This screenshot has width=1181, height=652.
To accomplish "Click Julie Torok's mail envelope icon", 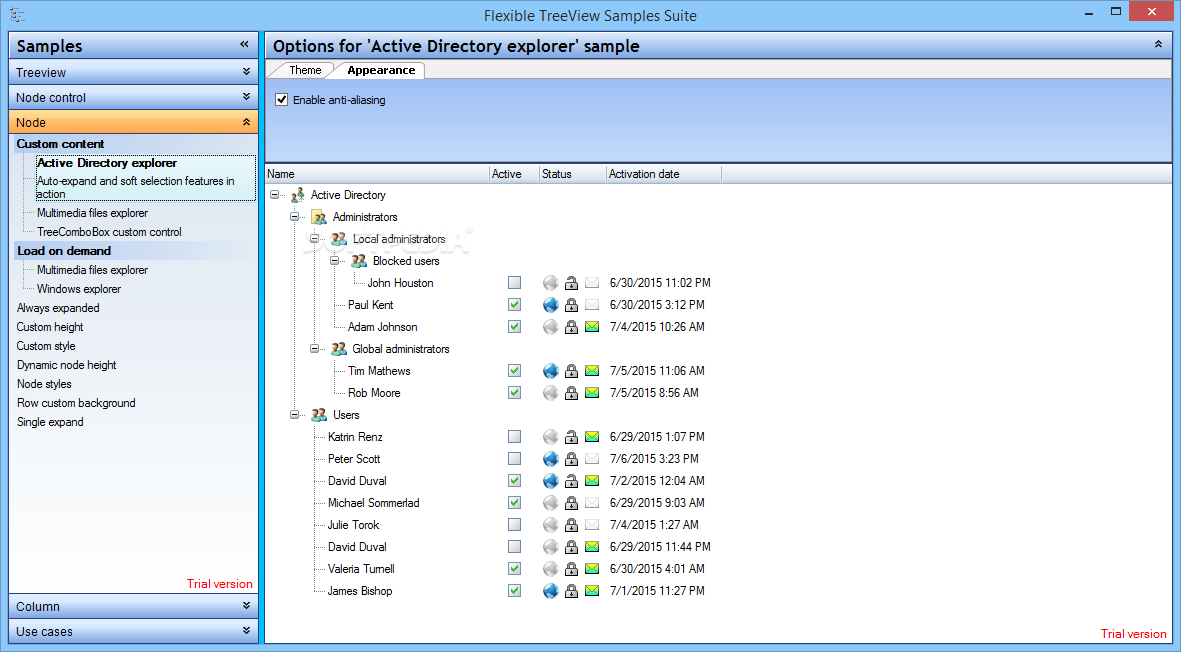I will [592, 525].
